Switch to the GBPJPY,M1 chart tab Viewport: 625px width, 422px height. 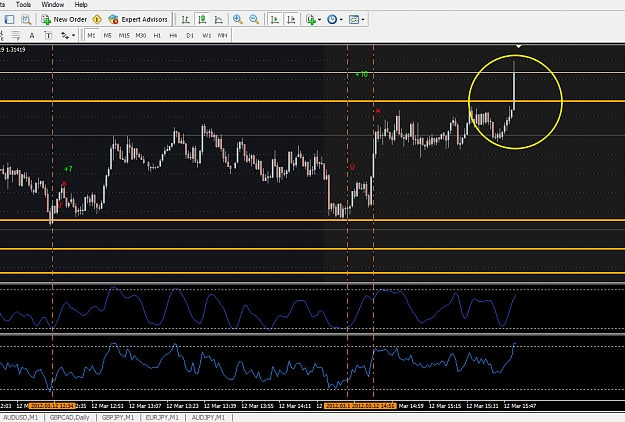point(118,417)
